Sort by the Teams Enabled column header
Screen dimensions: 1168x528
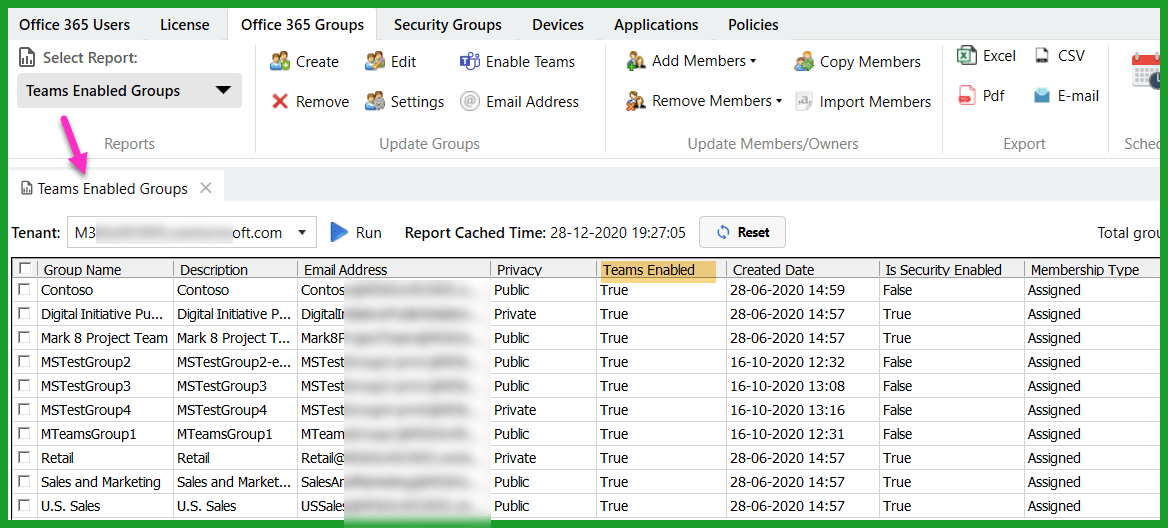coord(661,270)
